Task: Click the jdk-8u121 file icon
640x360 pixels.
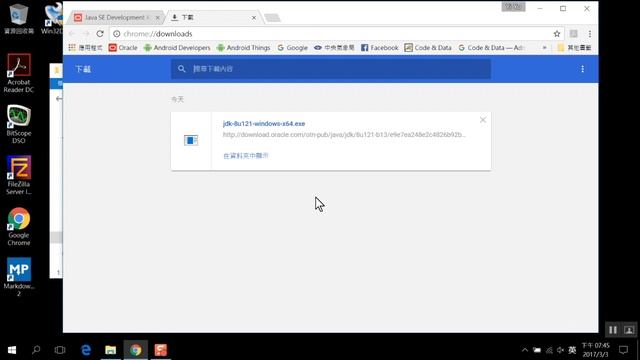Action: [x=191, y=140]
